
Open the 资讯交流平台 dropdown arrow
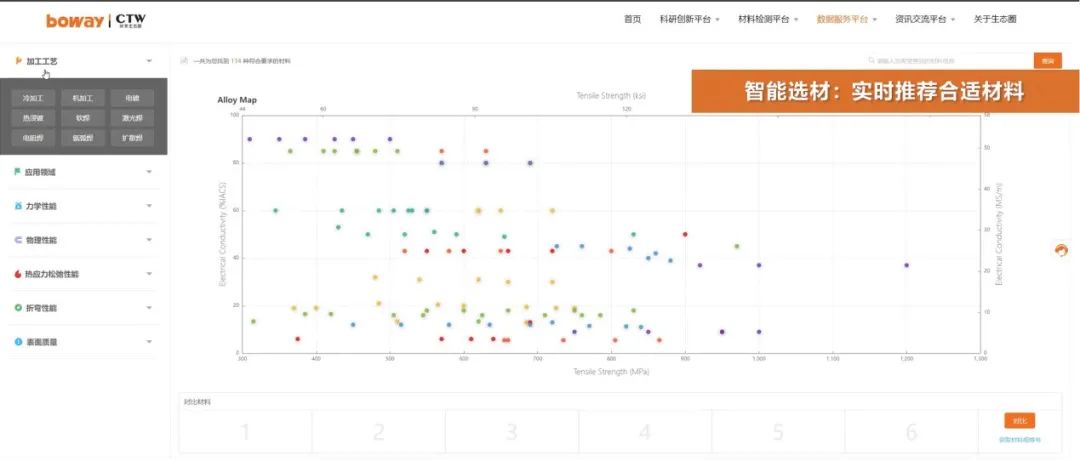click(x=953, y=20)
